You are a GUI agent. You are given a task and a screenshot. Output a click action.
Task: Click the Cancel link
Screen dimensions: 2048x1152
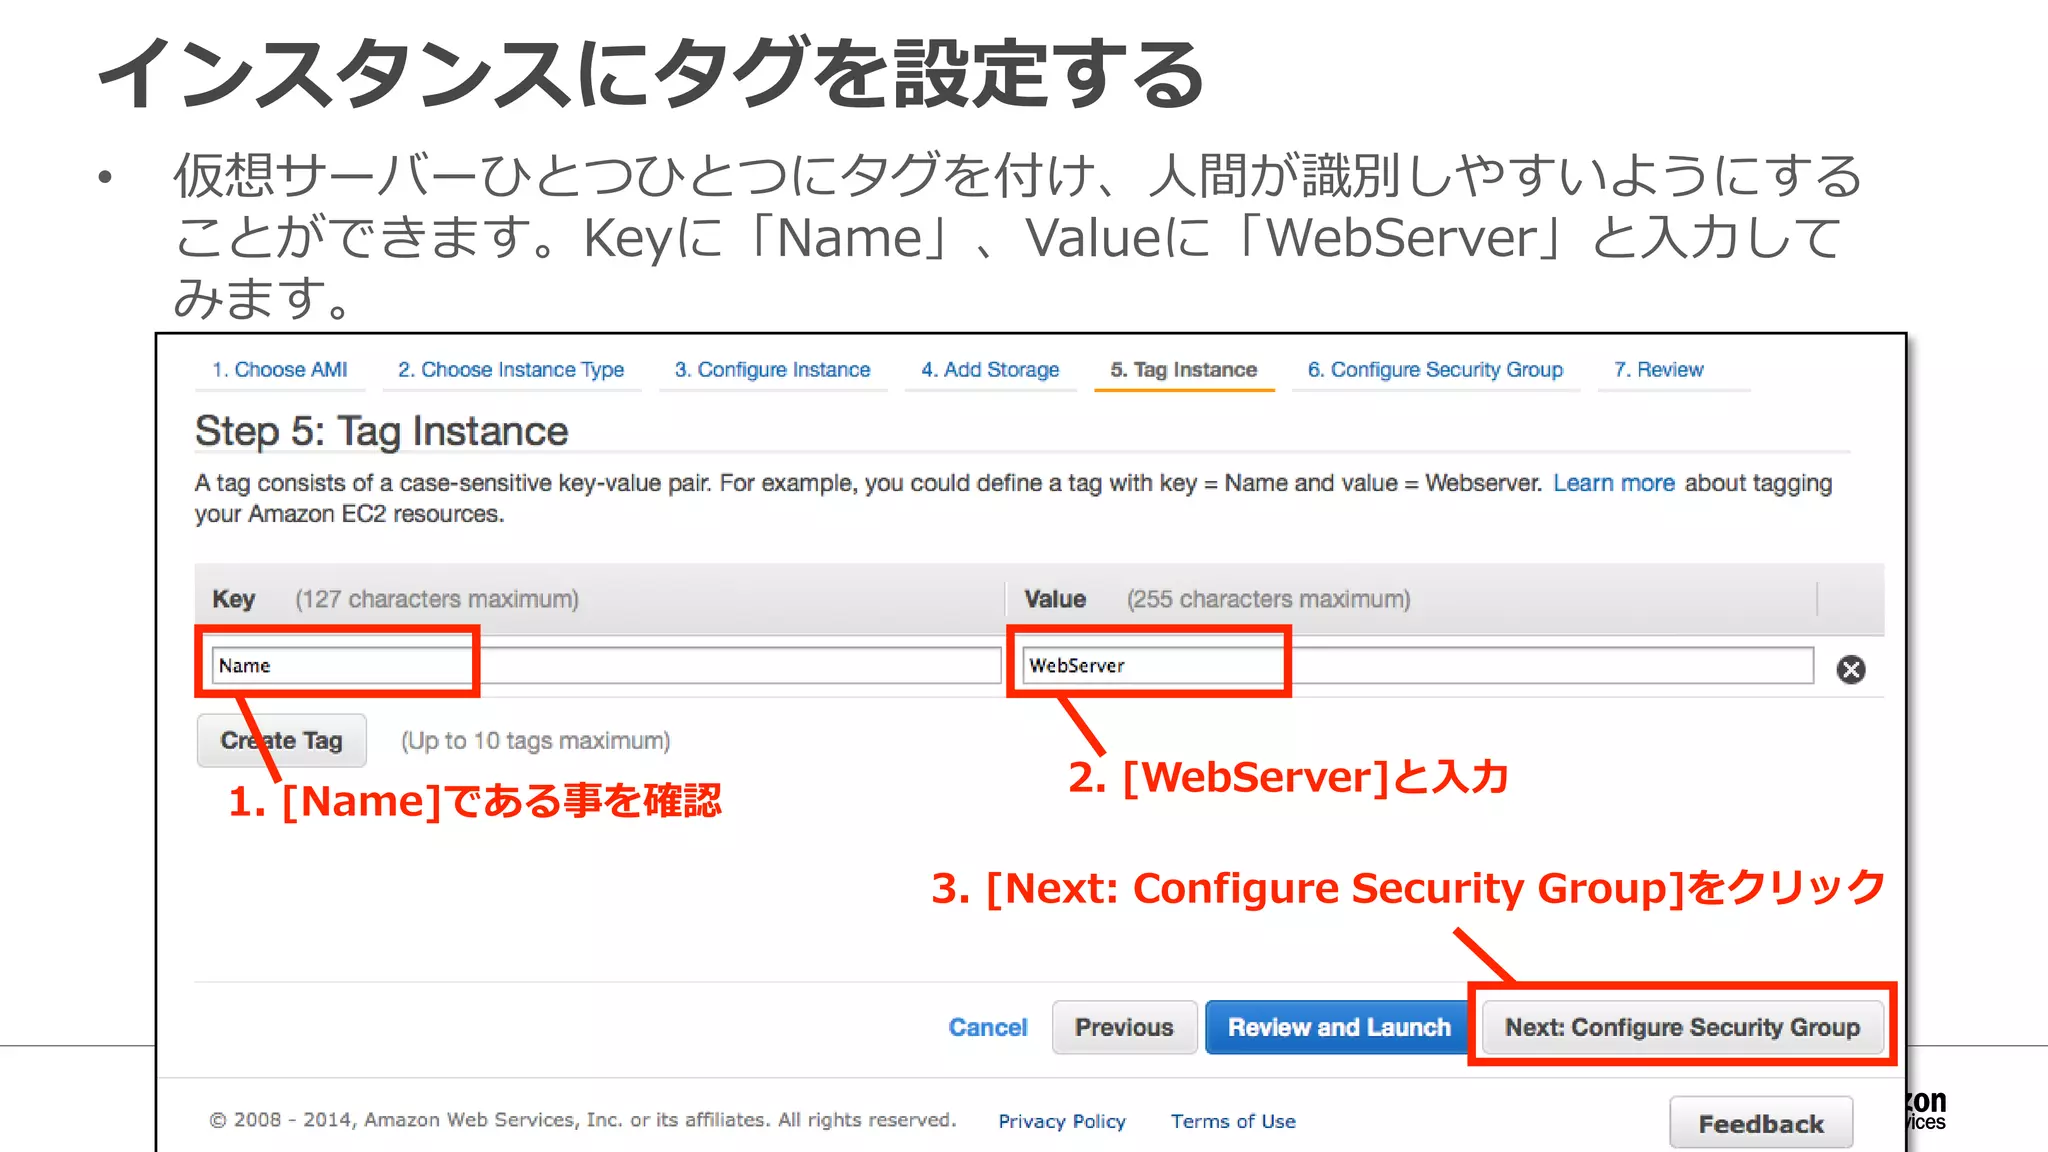[987, 1027]
